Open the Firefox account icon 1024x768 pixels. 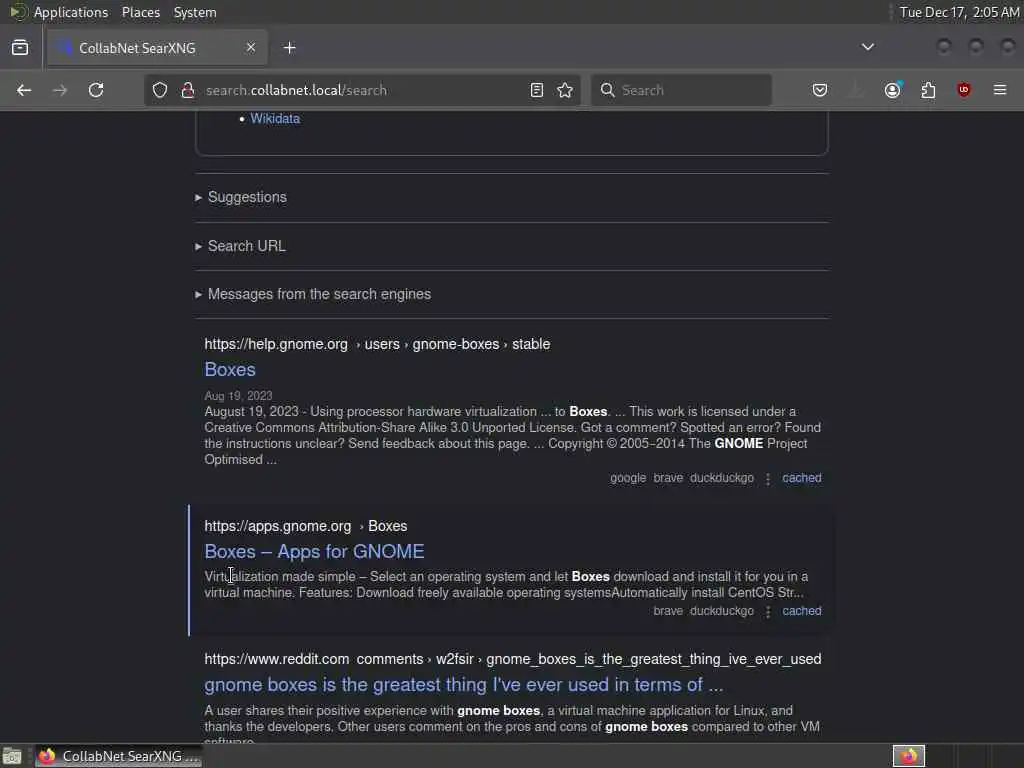[893, 90]
